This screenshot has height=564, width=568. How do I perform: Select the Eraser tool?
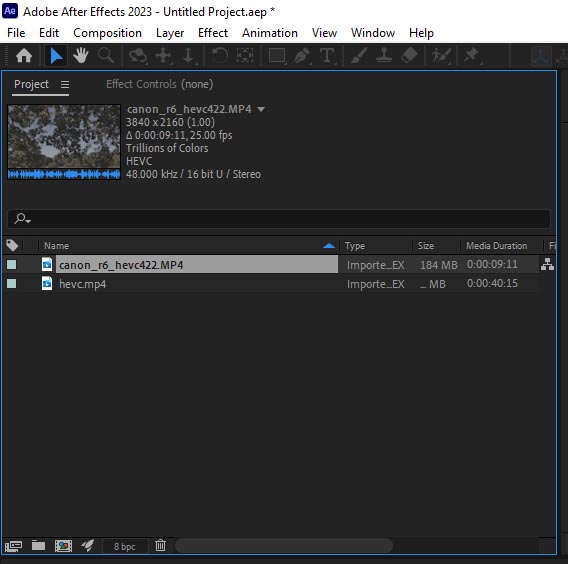click(409, 55)
